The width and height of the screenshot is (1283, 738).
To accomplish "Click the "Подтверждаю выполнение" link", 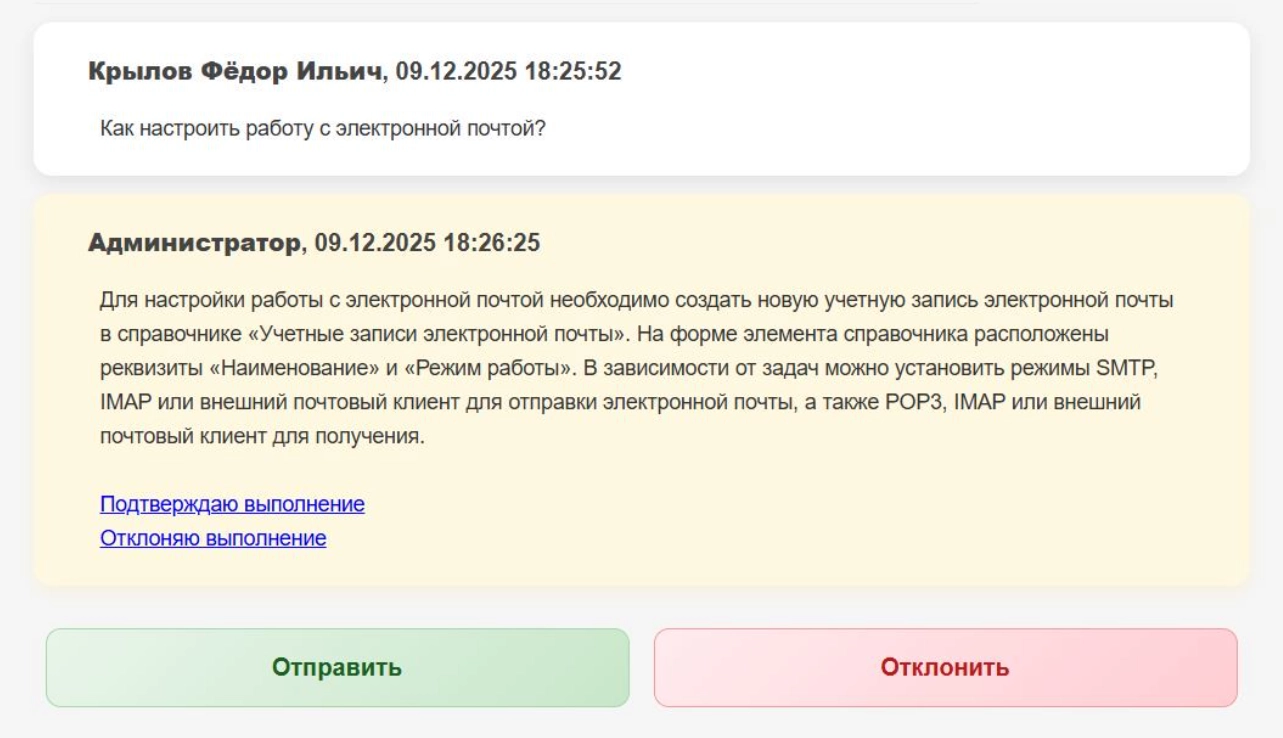I will 232,504.
